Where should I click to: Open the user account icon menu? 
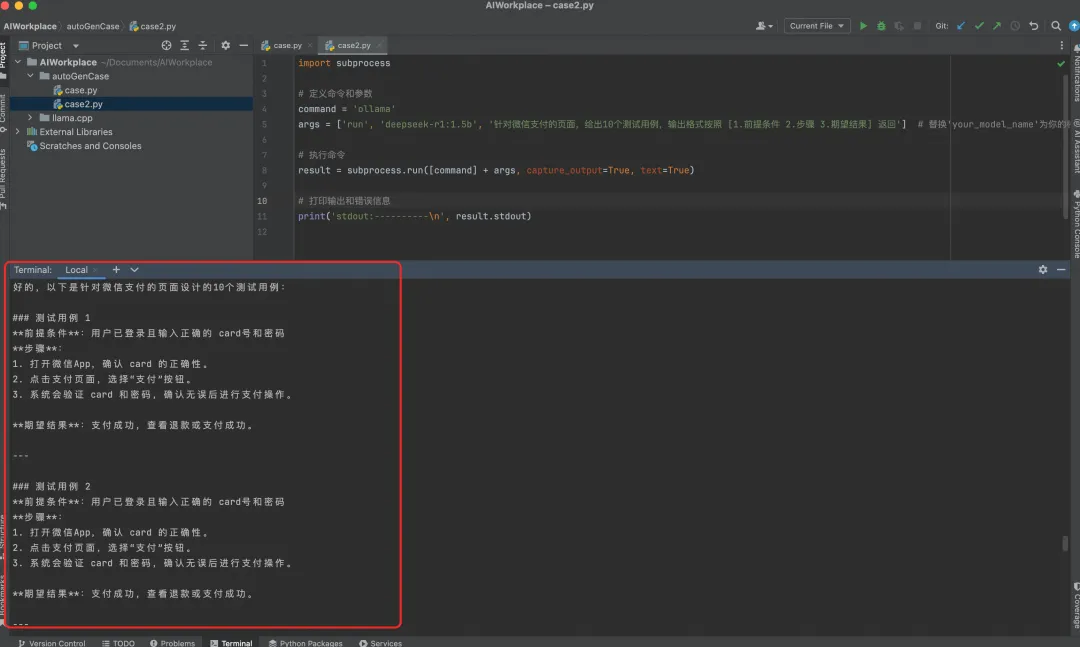[764, 26]
